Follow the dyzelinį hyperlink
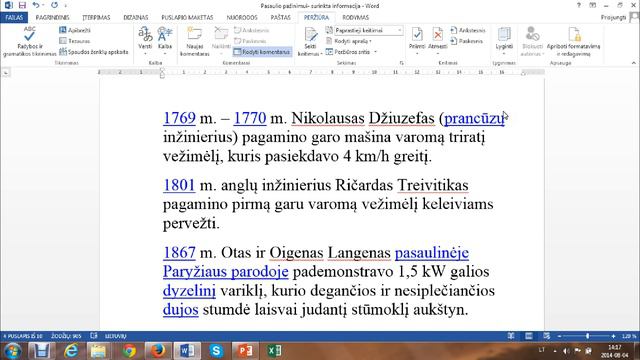This screenshot has height=360, width=640. pos(189,291)
